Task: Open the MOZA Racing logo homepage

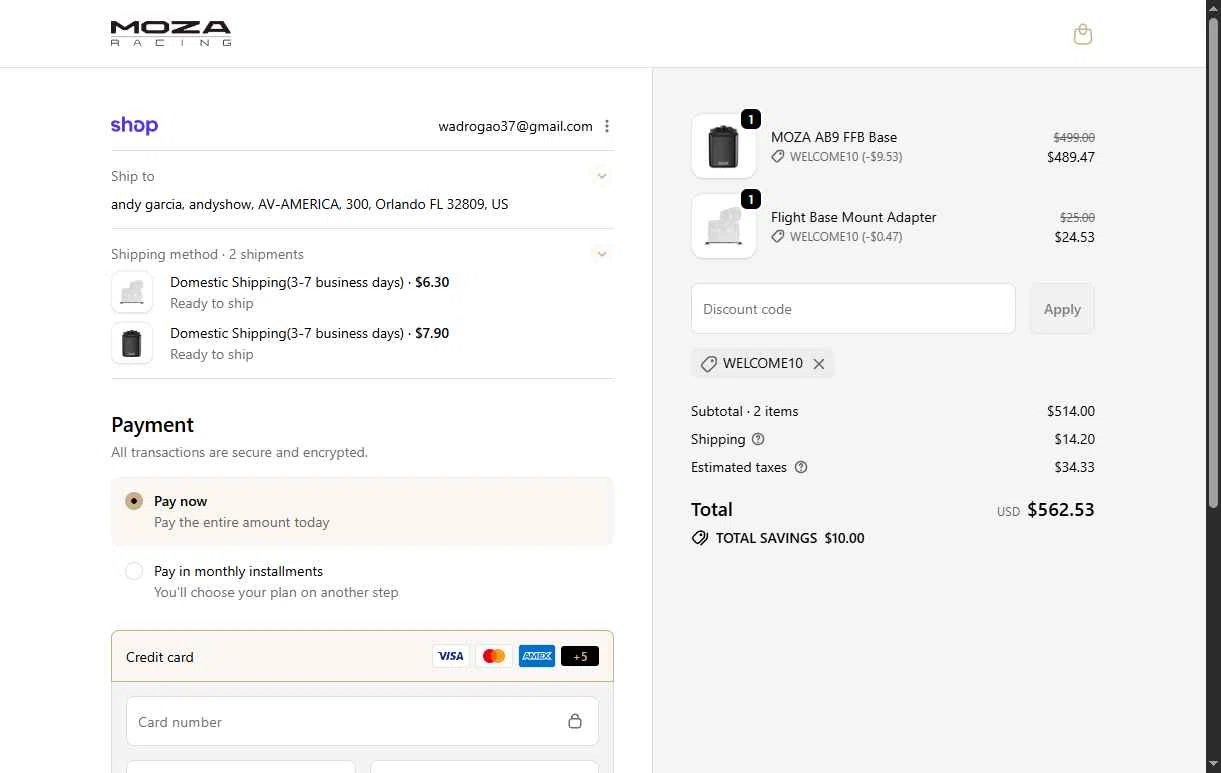Action: tap(171, 34)
